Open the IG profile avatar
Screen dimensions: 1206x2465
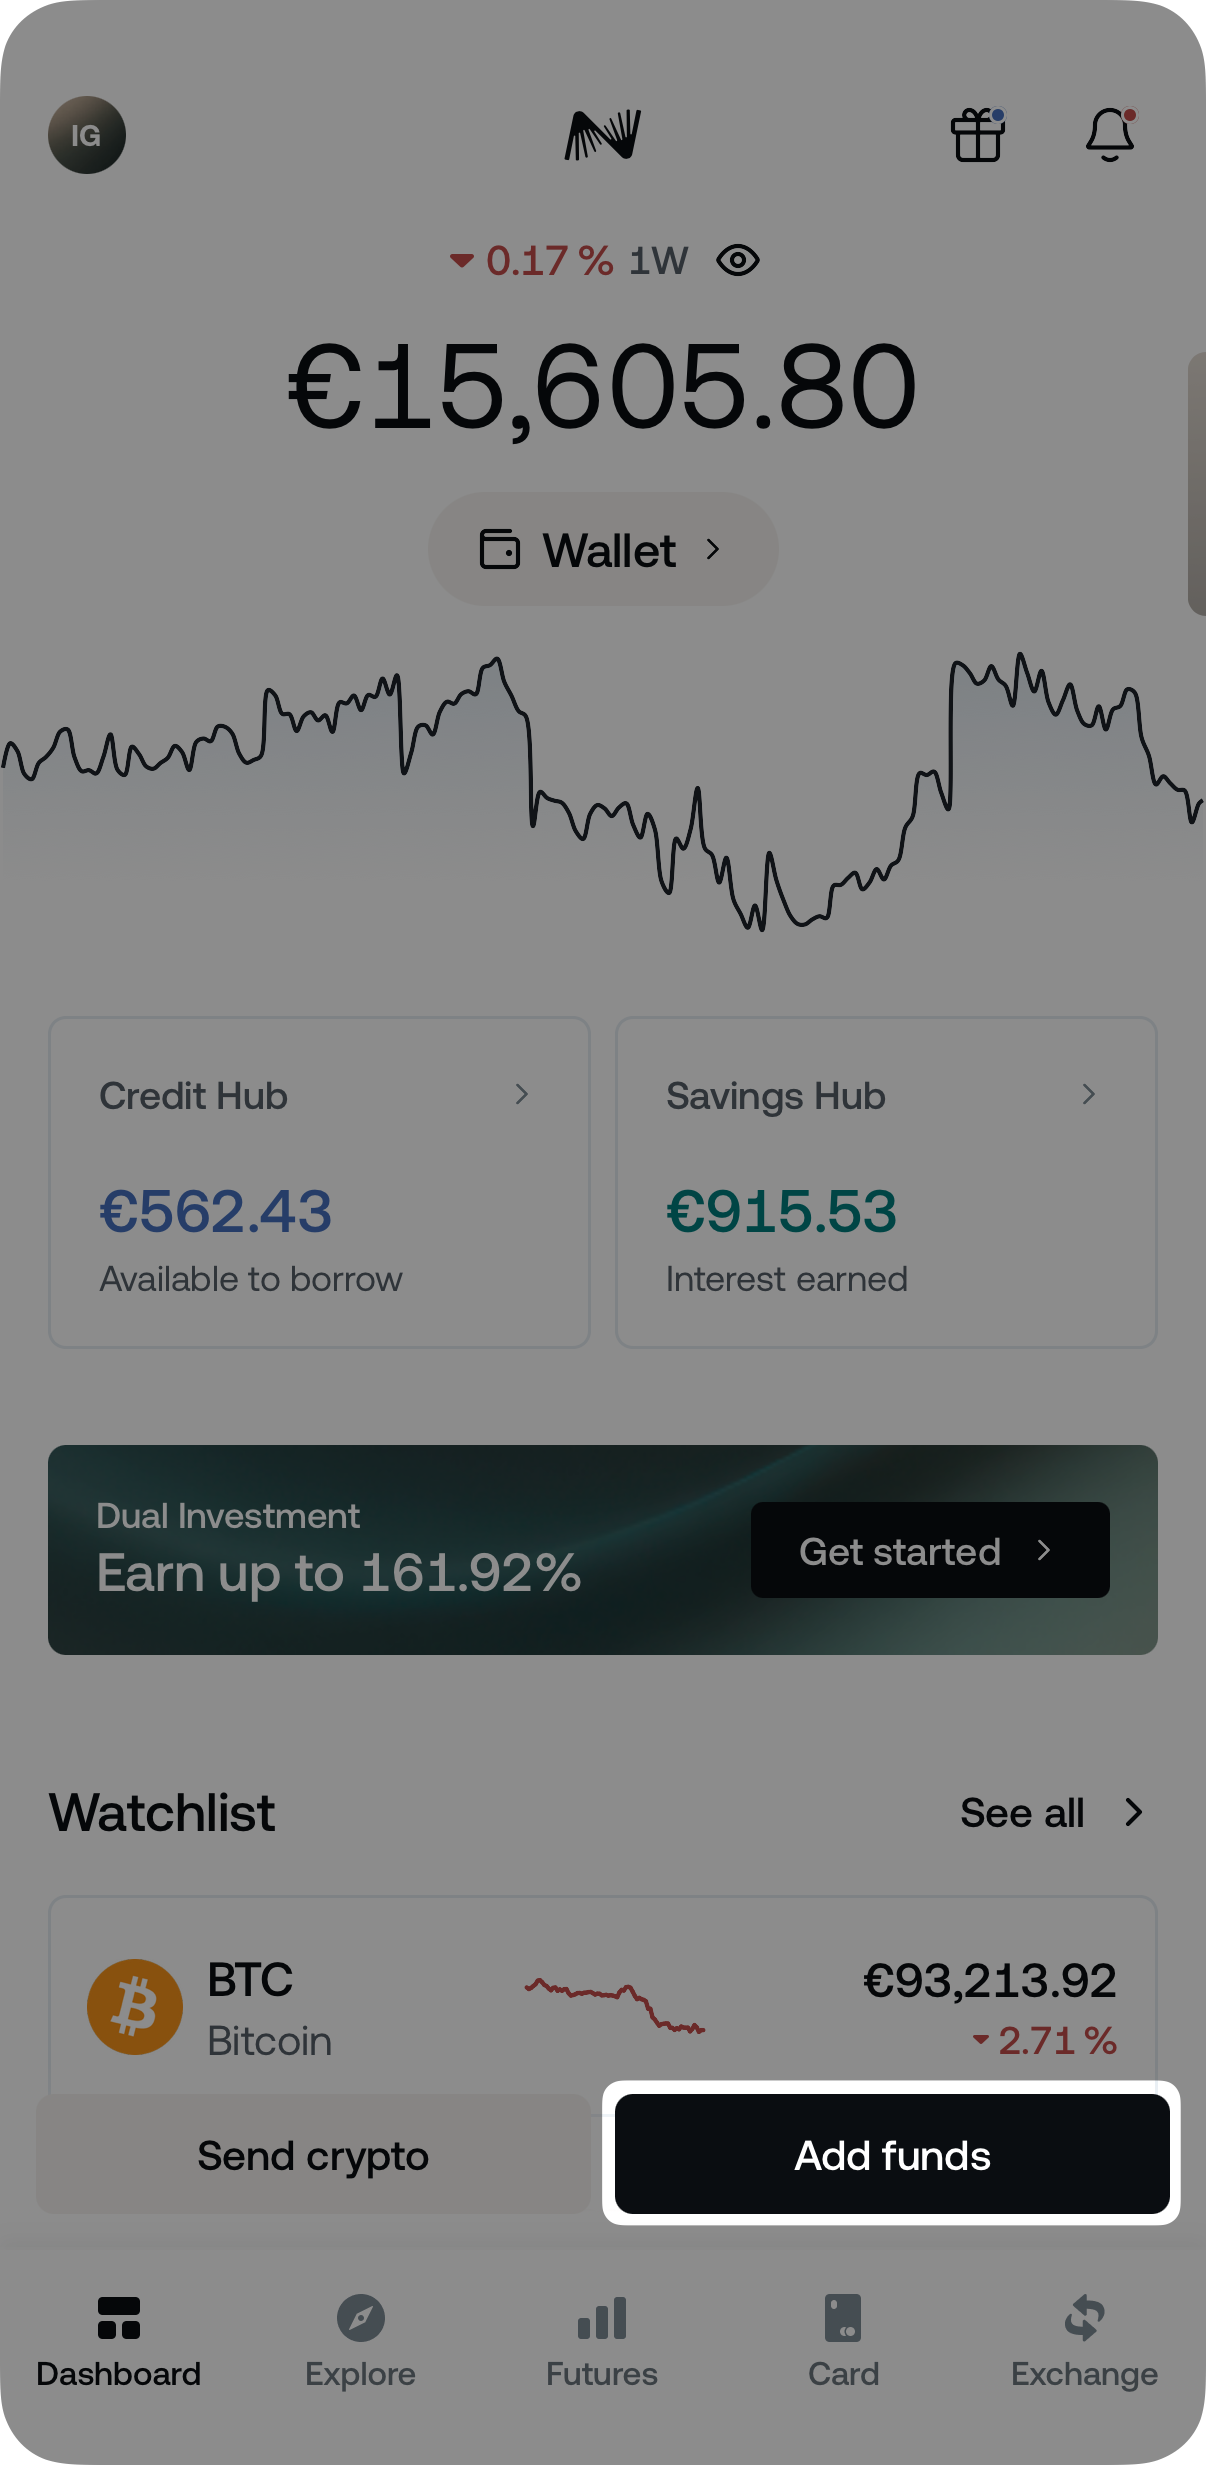click(86, 136)
